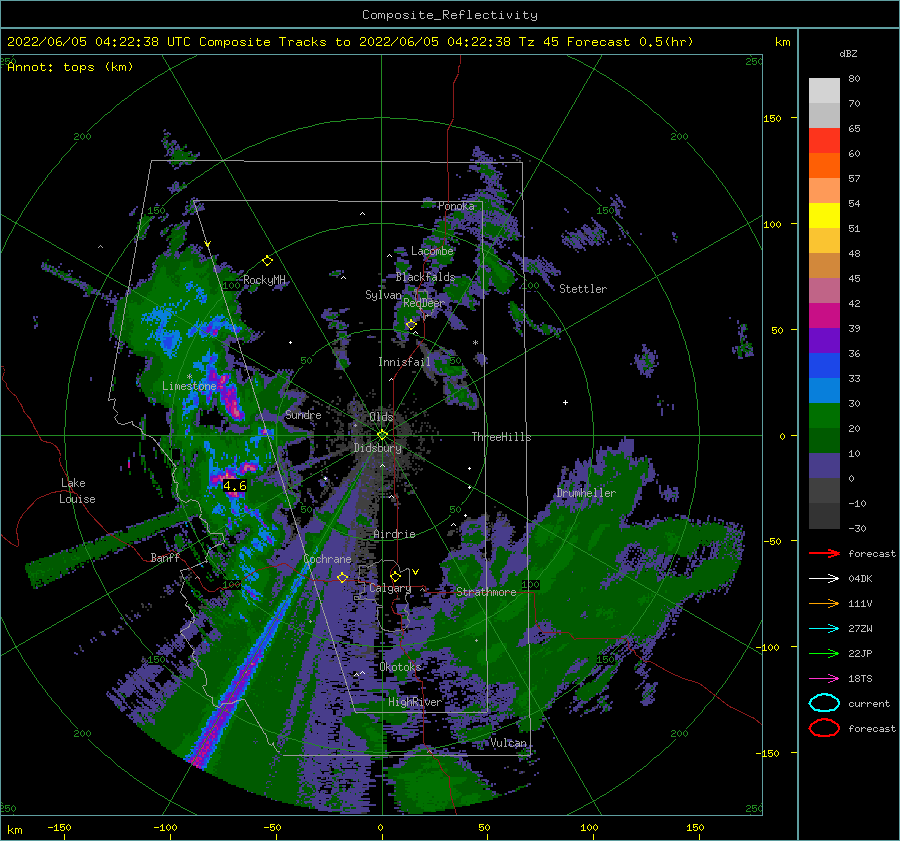Click the Drumheller label

(x=585, y=493)
